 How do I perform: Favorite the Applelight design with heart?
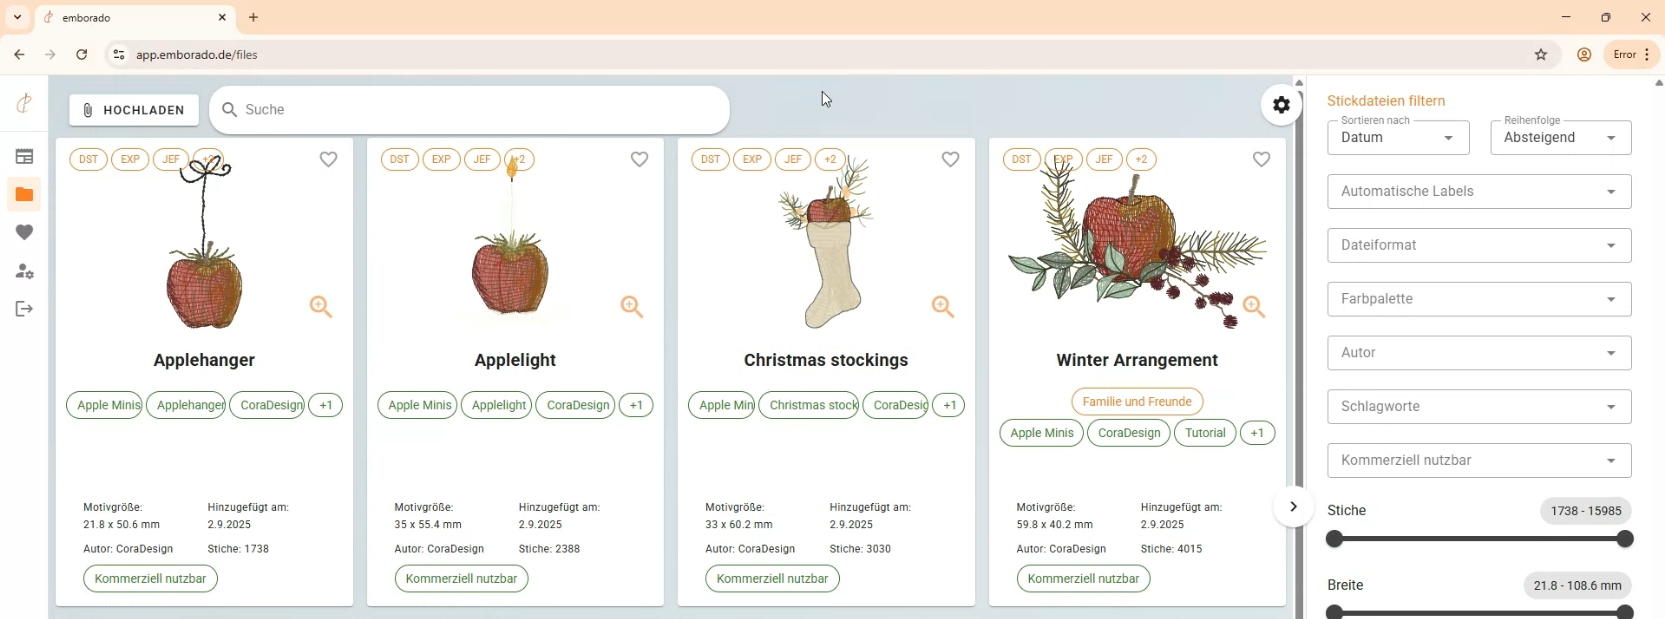pyautogui.click(x=639, y=159)
